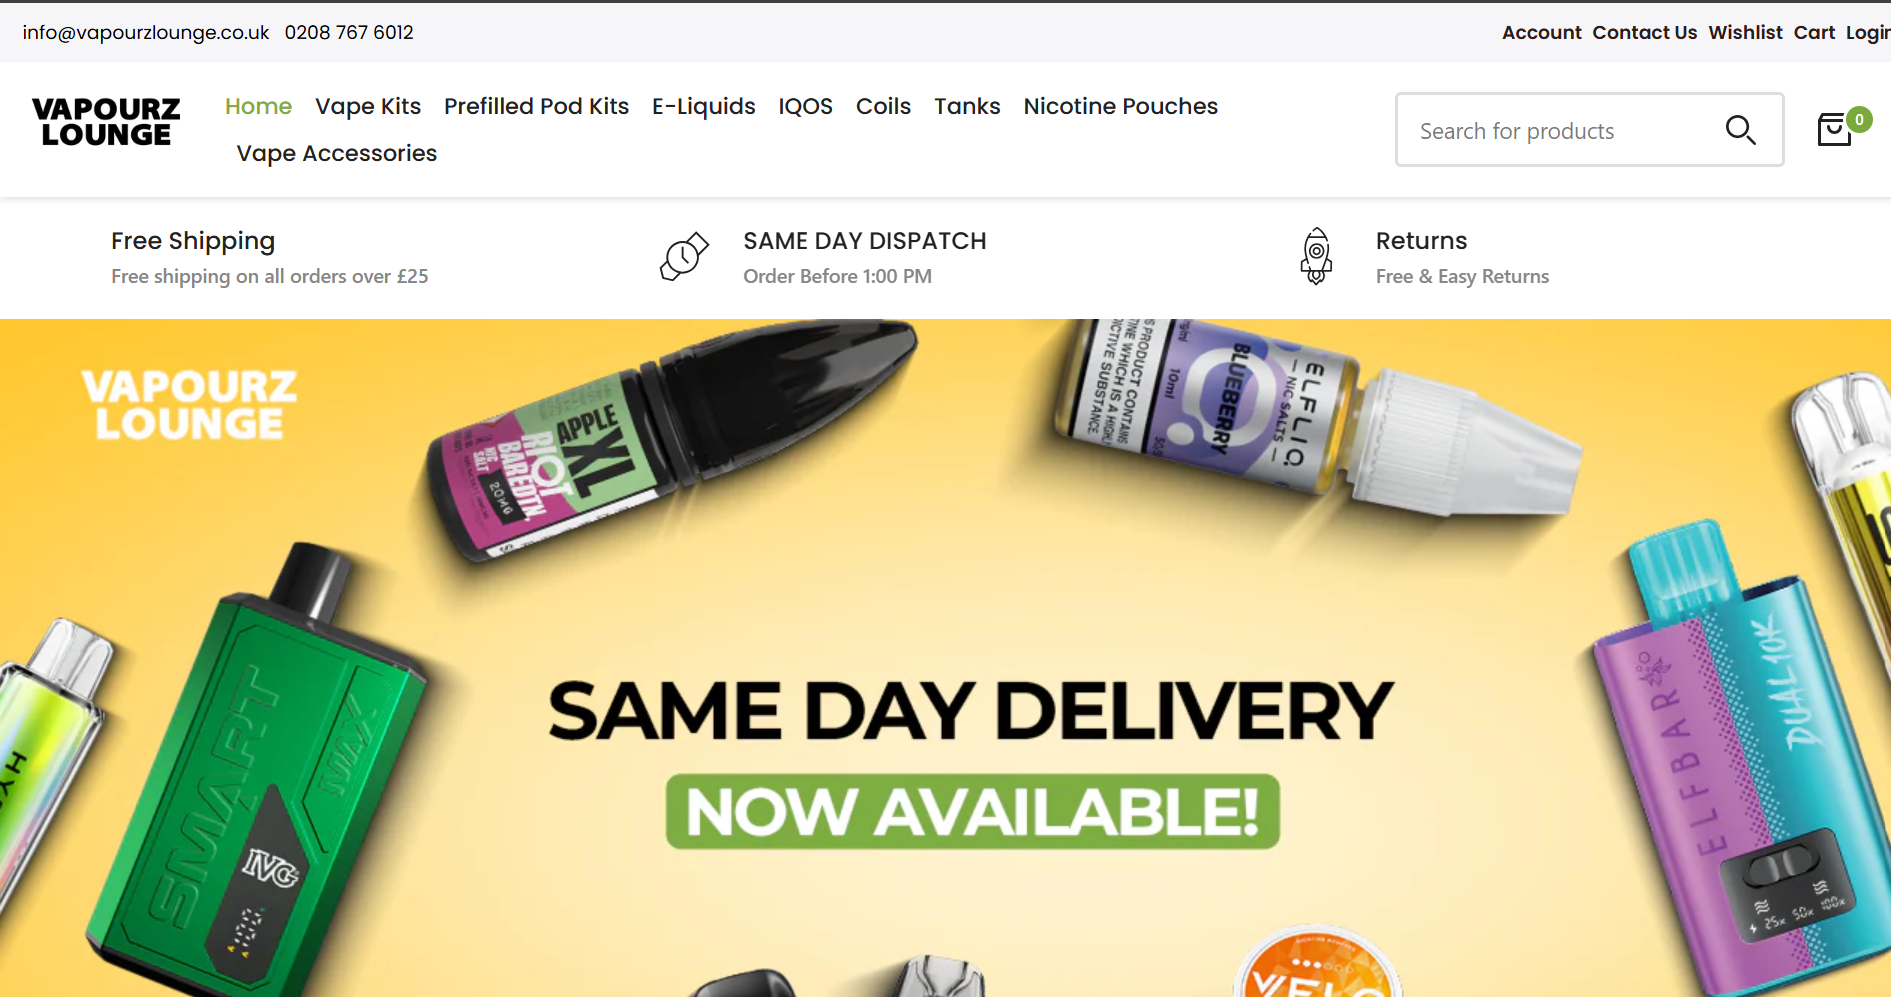Click the Account link
1891x997 pixels.
(x=1541, y=32)
